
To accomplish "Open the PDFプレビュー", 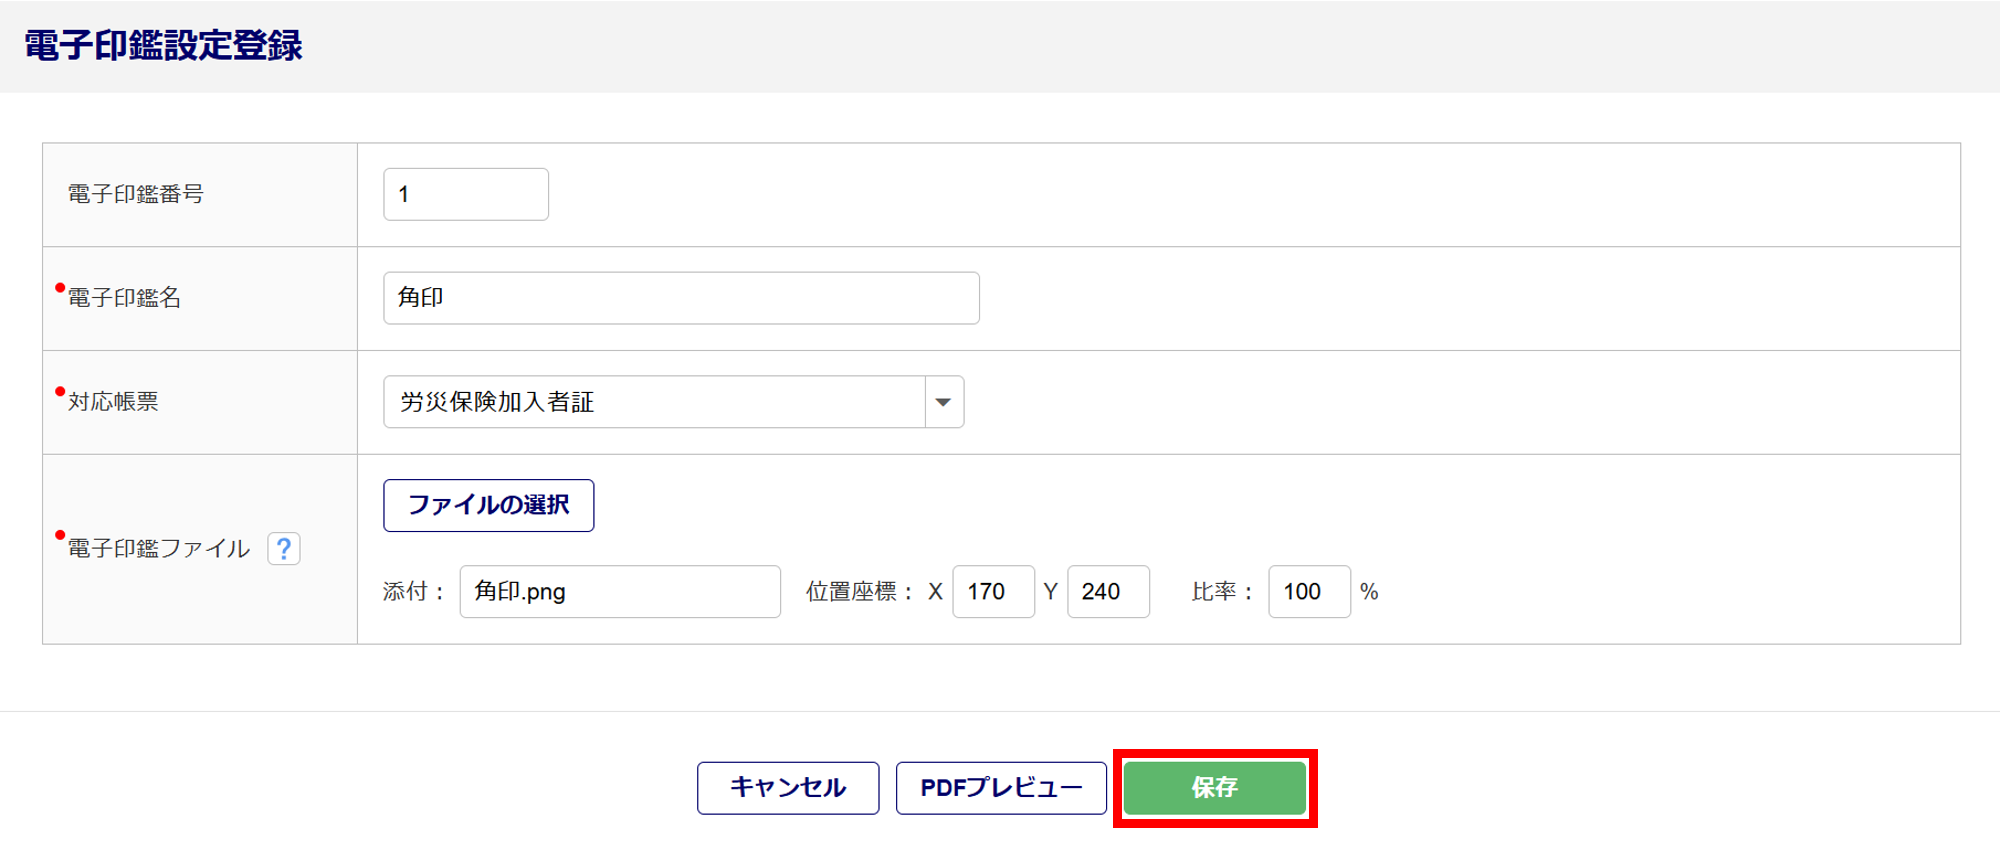I will (1001, 788).
